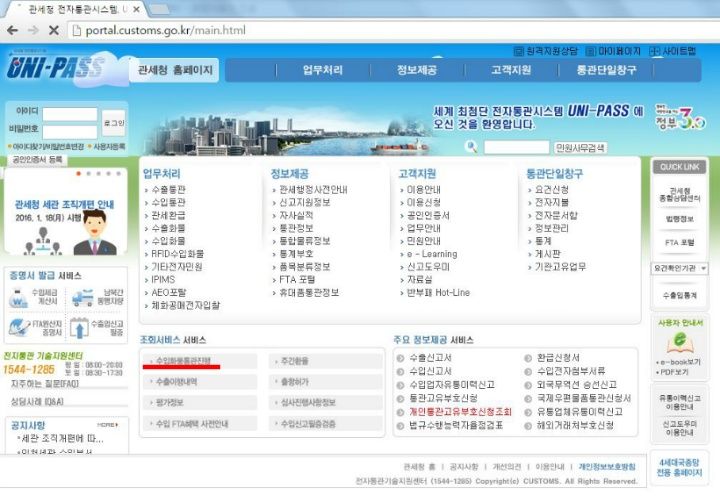720x503 pixels.
Task: Open 정보제공 in the top navigation bar
Action: click(x=416, y=70)
